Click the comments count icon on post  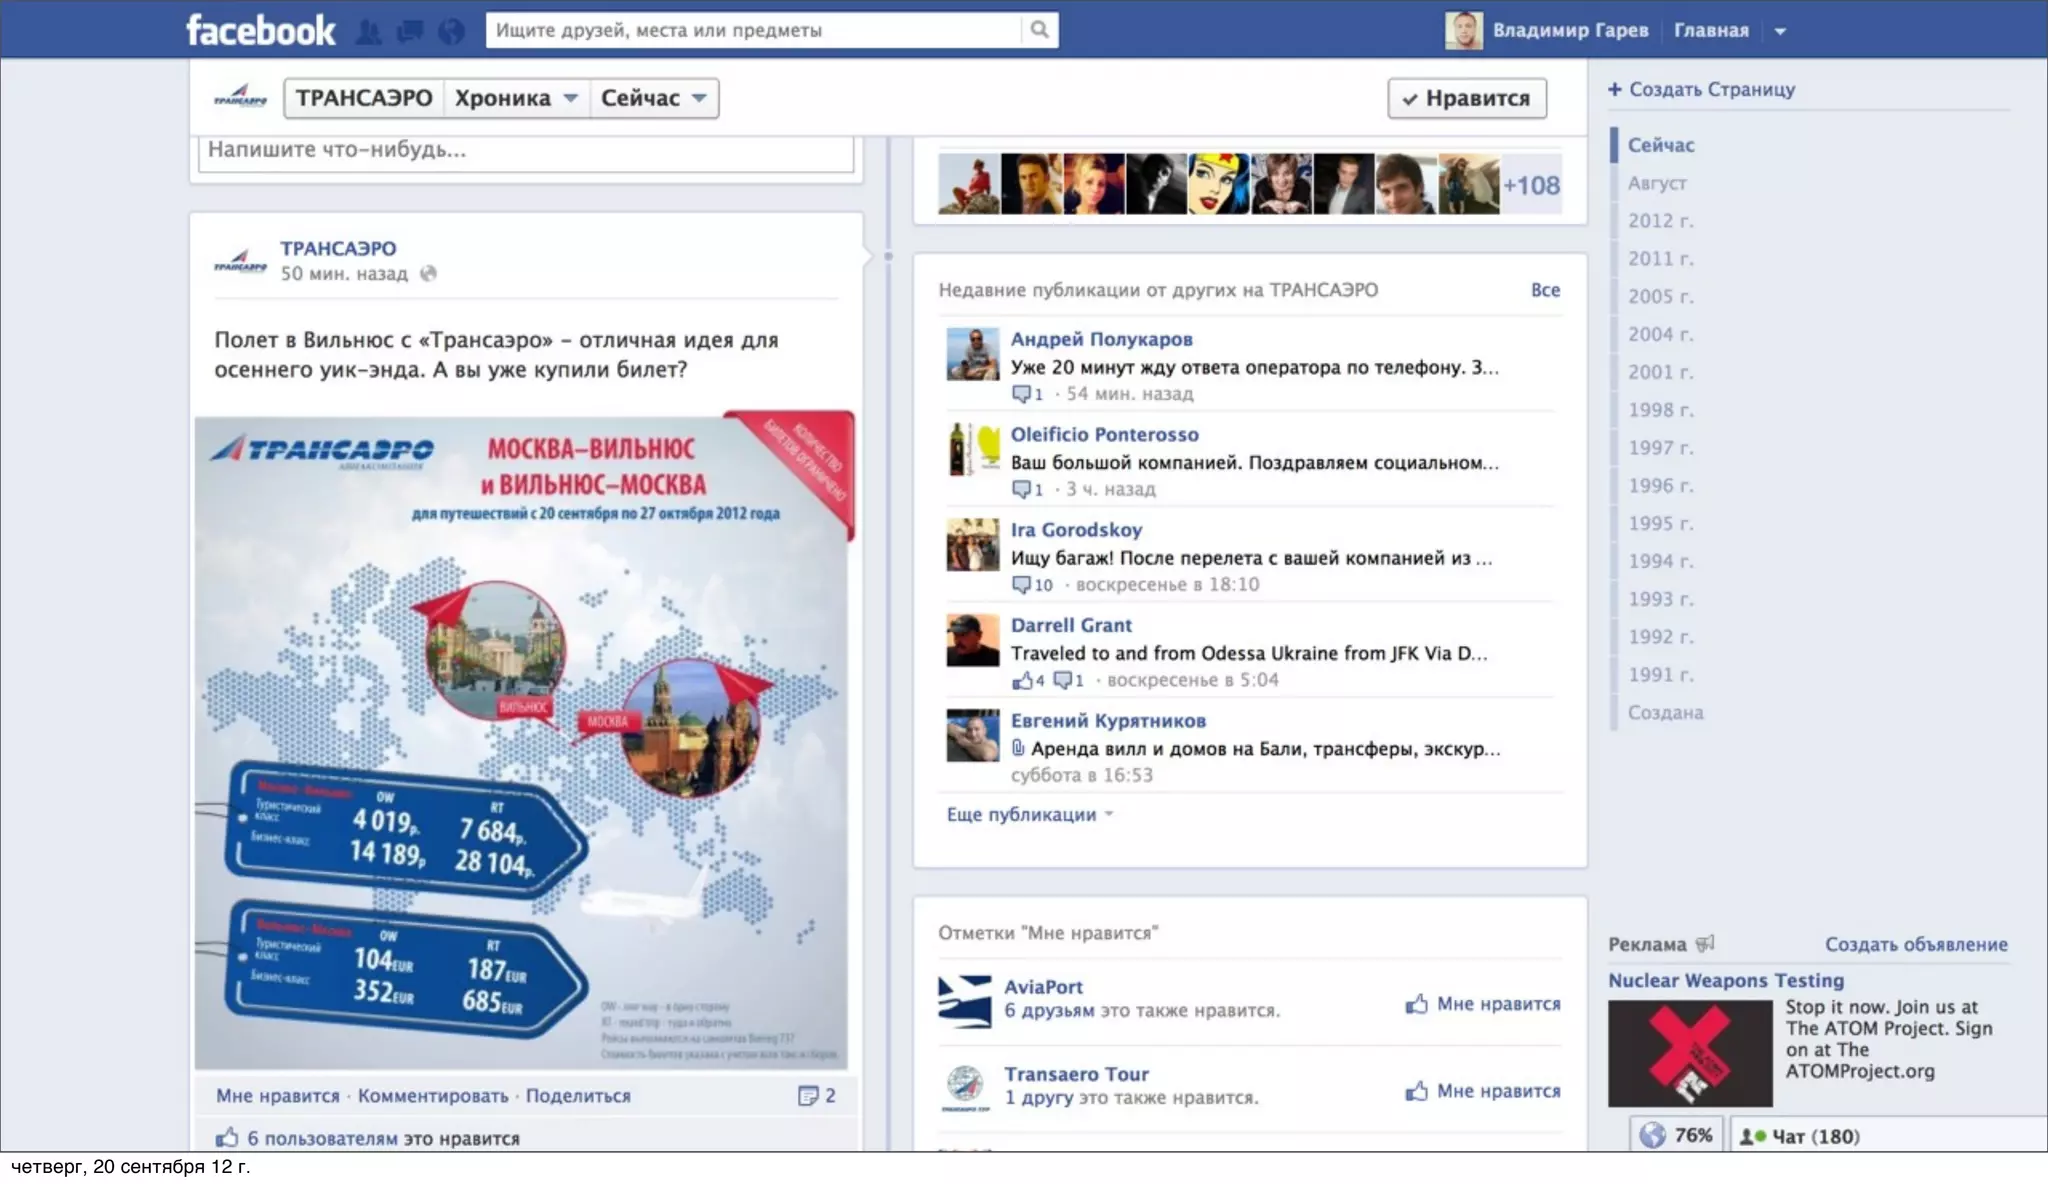pyautogui.click(x=808, y=1096)
